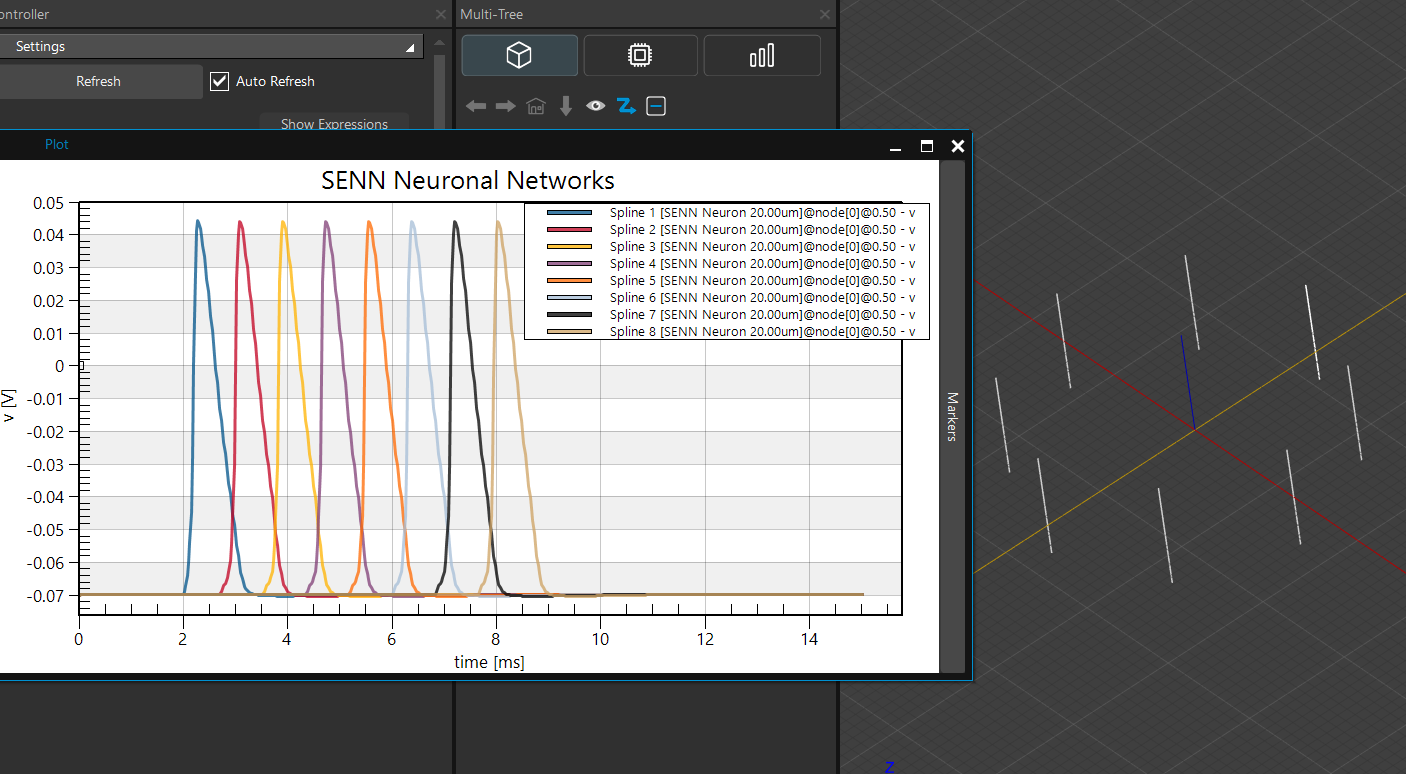The width and height of the screenshot is (1406, 774).
Task: Click the Spline 1 blue legend swatch
Action: point(570,213)
